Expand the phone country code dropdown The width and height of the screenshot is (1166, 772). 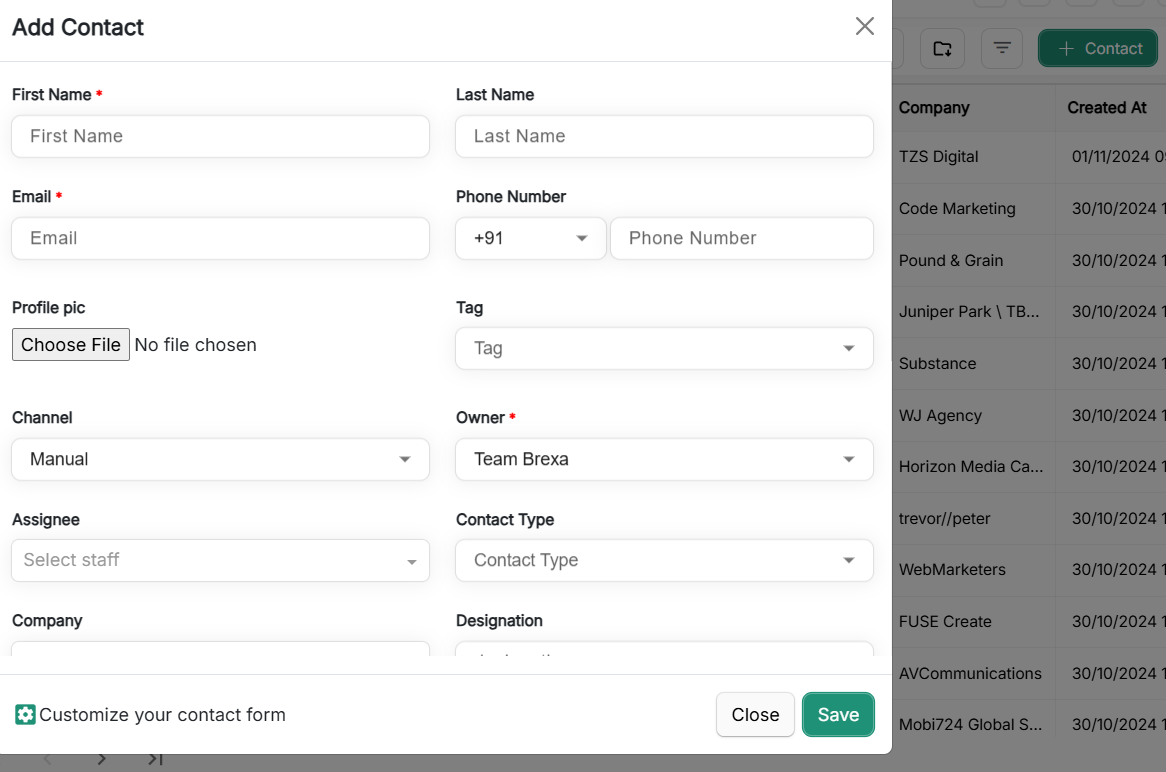[x=530, y=239]
